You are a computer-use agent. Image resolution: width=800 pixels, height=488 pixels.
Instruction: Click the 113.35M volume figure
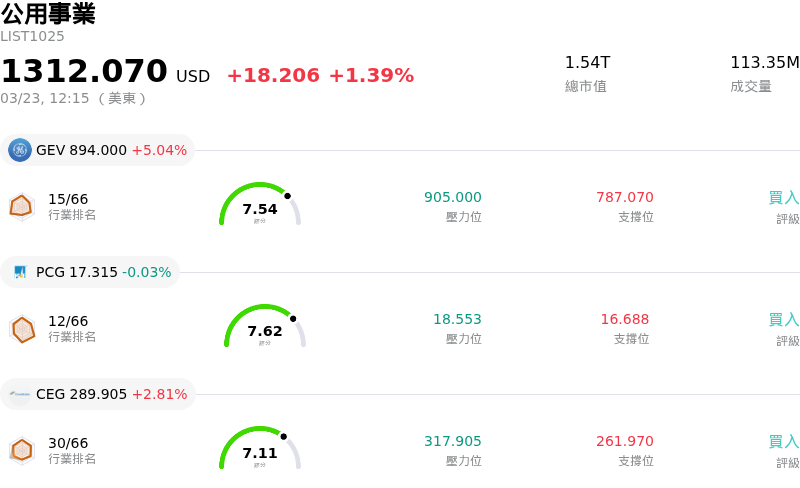pos(764,62)
